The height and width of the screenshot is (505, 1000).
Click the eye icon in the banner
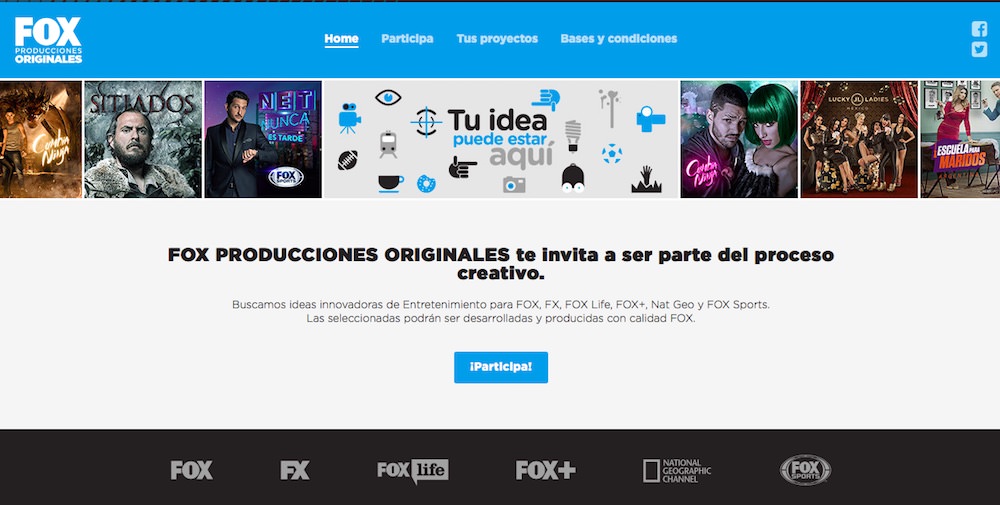pyautogui.click(x=388, y=98)
